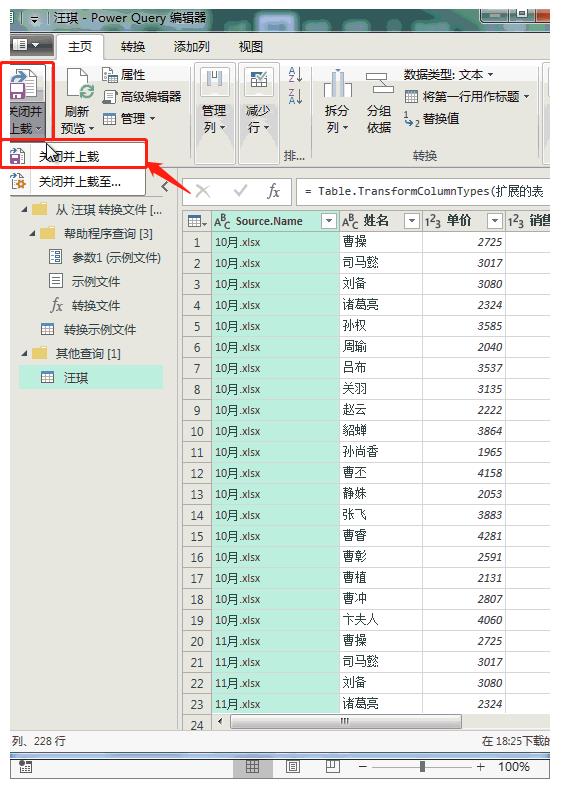566x791 pixels.
Task: Open the 高级编辑器 advanced editor
Action: pyautogui.click(x=142, y=96)
